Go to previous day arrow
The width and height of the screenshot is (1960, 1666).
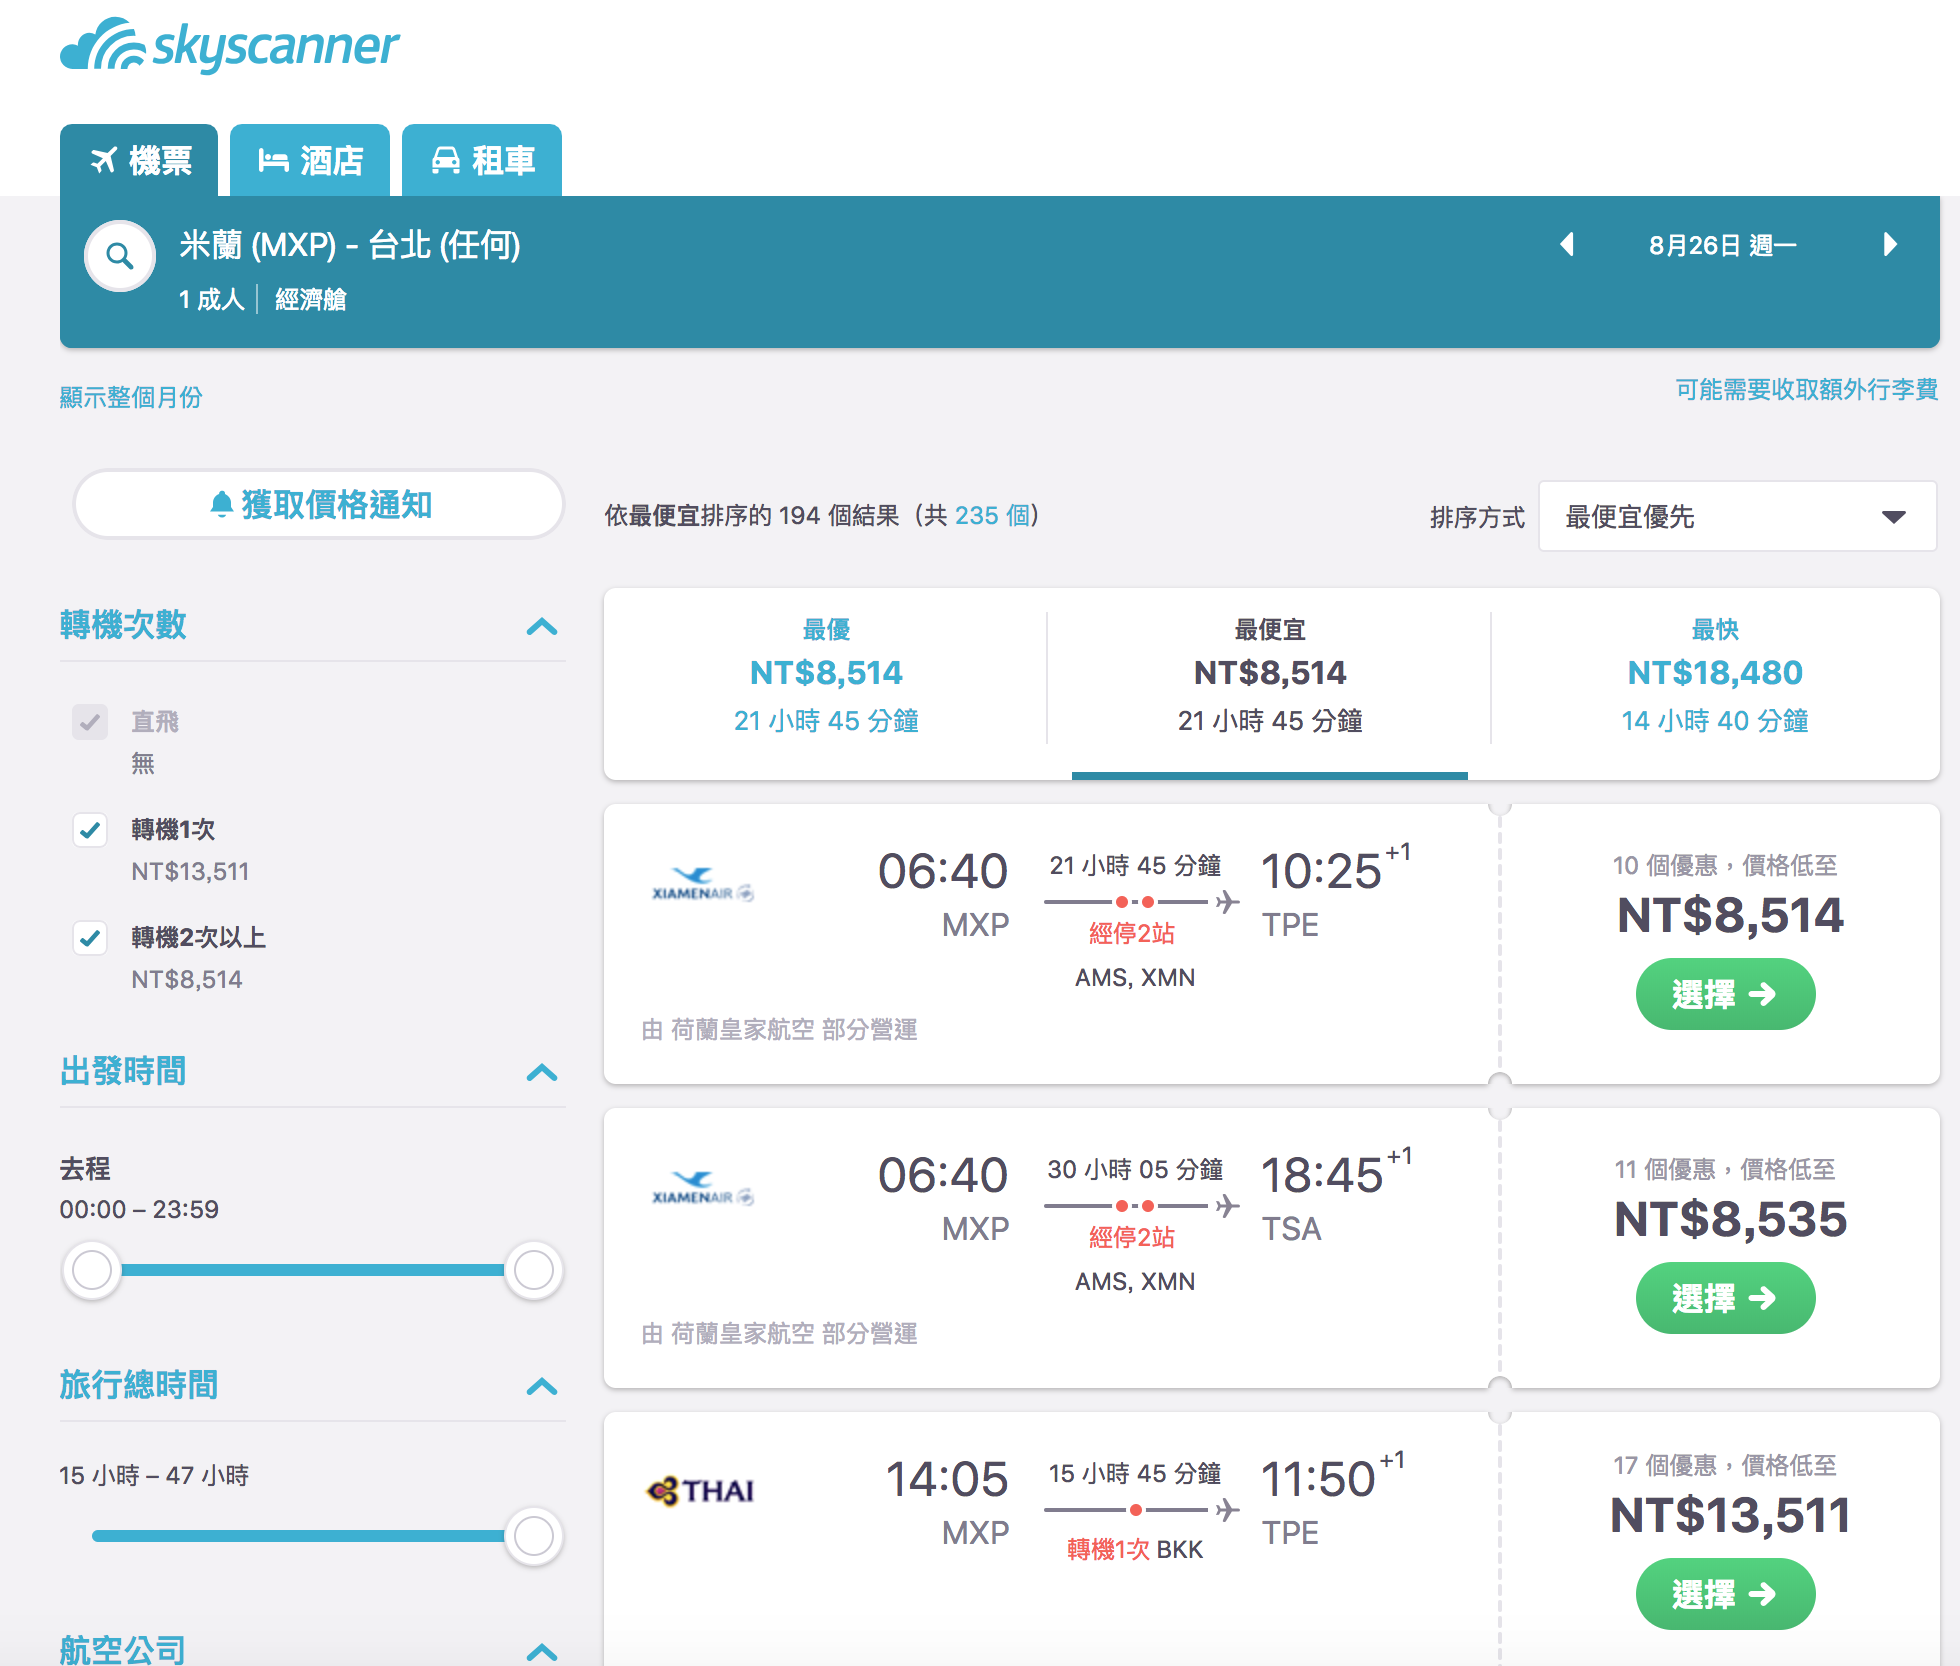pos(1567,245)
